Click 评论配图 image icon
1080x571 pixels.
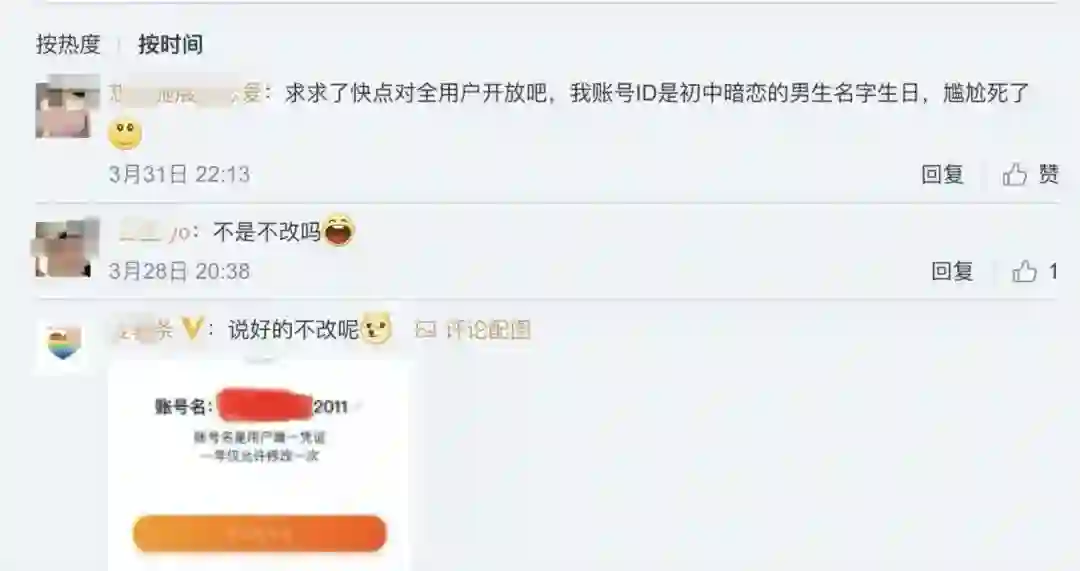coord(426,330)
